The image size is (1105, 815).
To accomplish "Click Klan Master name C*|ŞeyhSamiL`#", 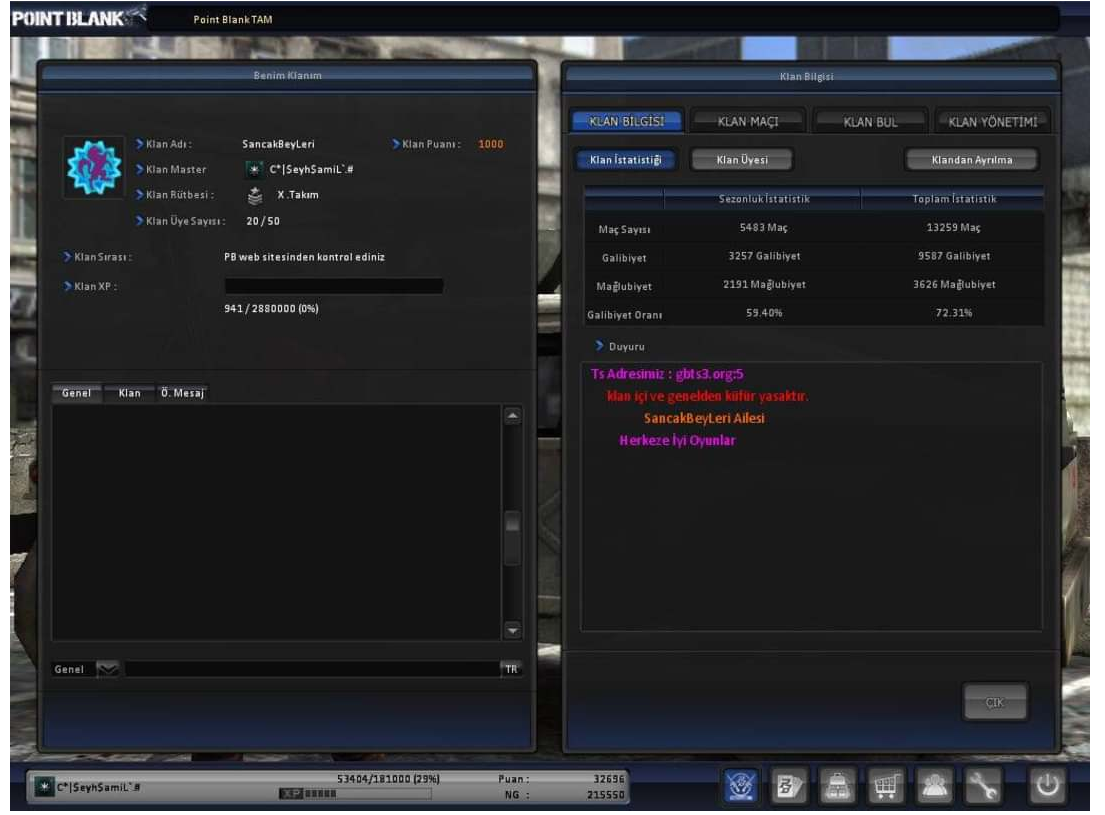I will 311,169.
